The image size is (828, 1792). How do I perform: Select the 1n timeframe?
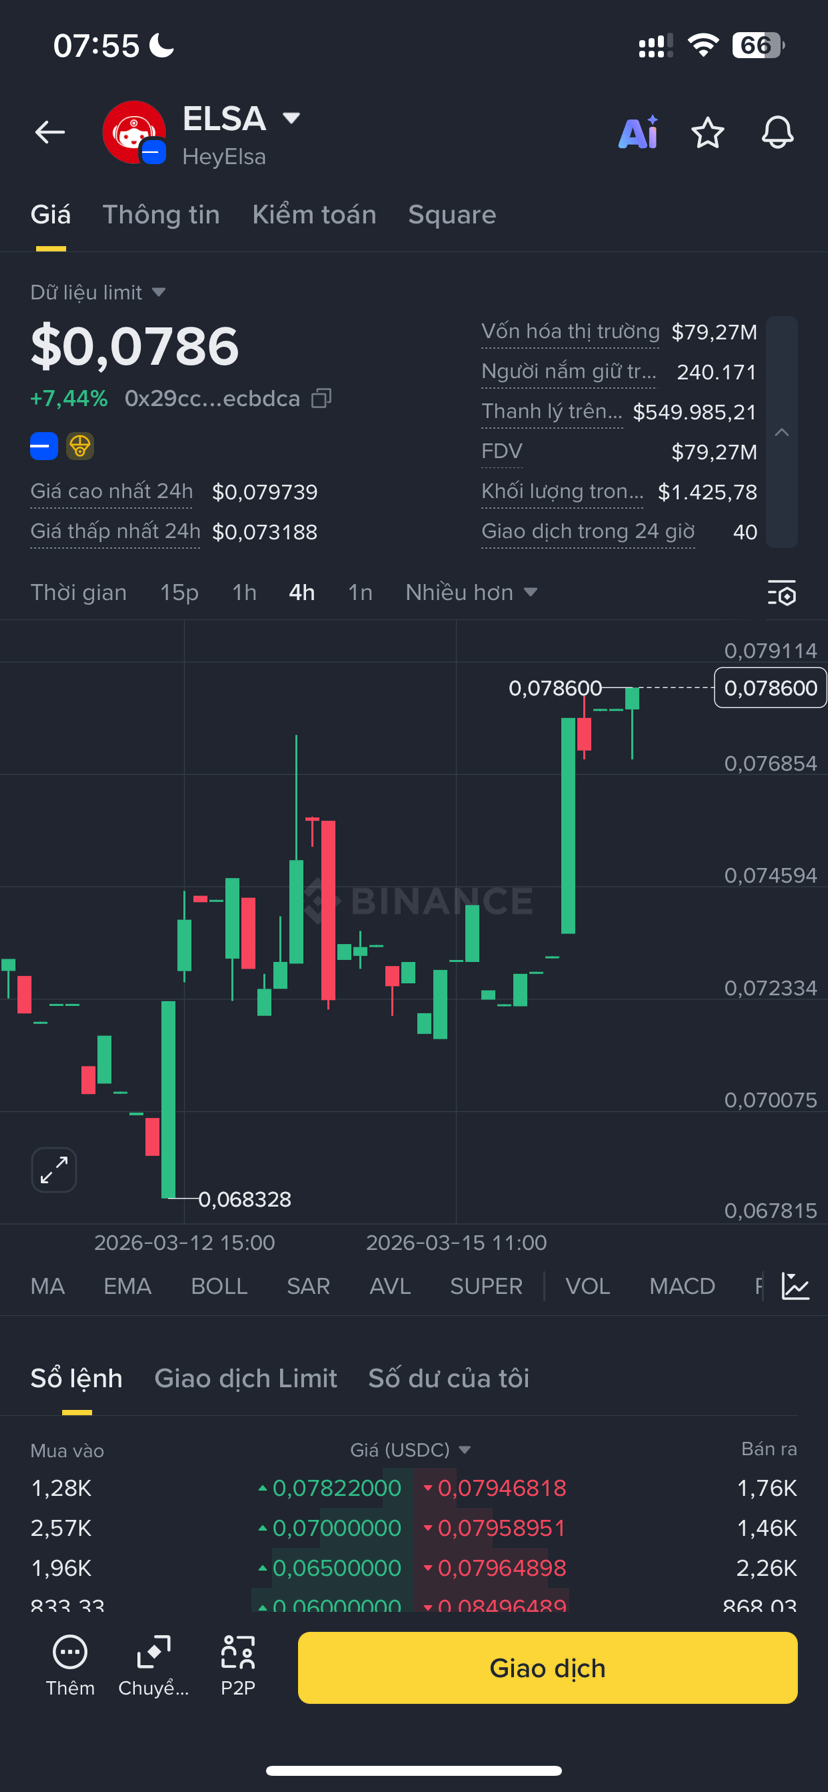click(x=360, y=593)
